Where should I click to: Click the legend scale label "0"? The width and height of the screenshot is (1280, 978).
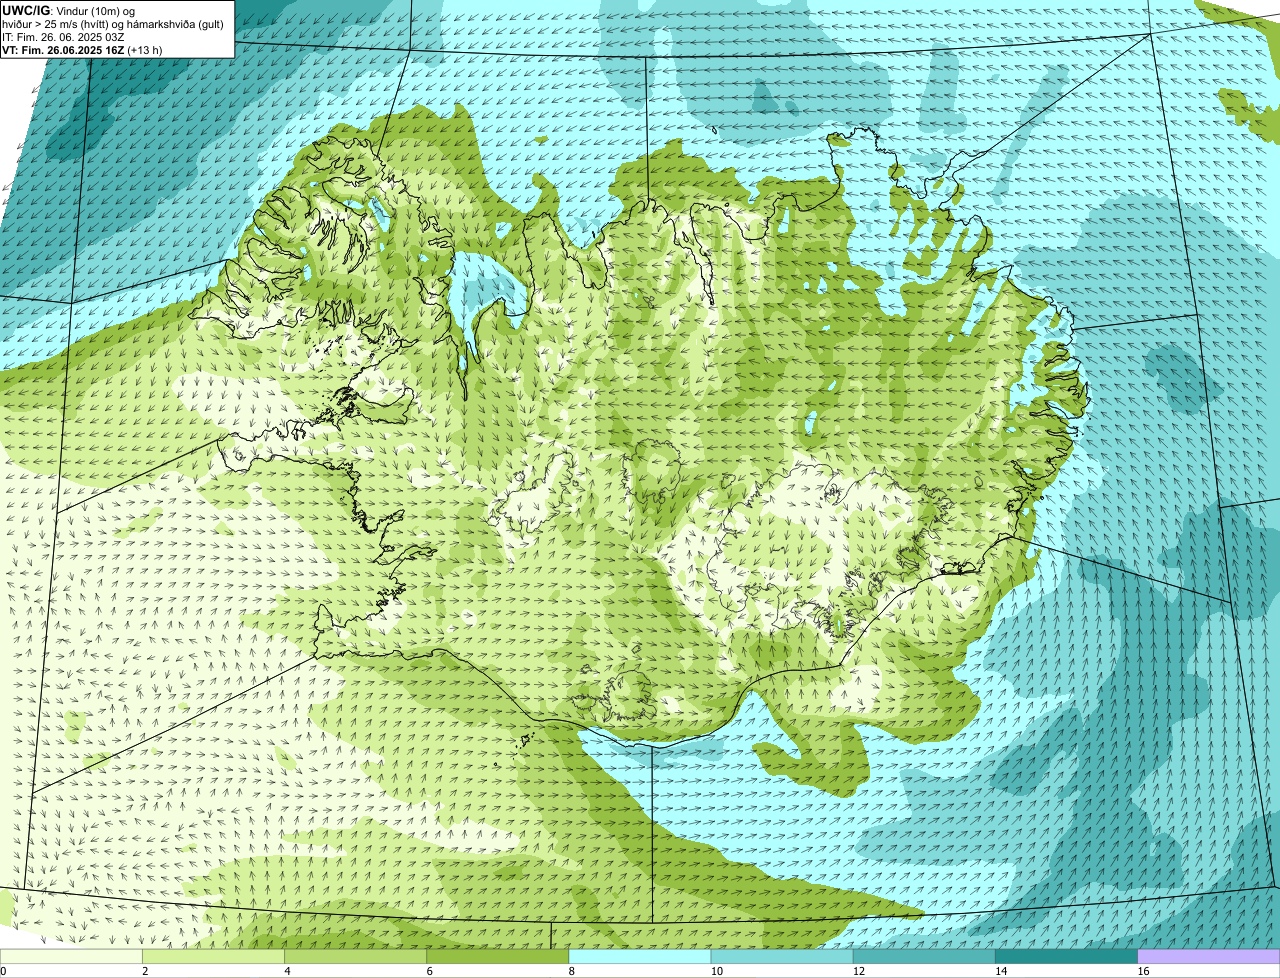3,971
